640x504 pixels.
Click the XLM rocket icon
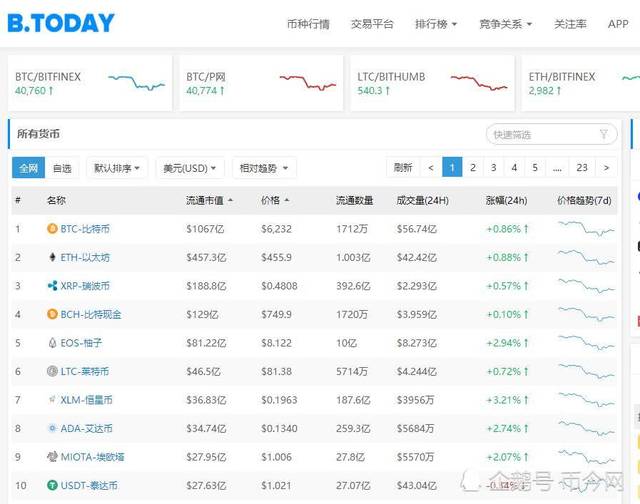click(x=52, y=400)
